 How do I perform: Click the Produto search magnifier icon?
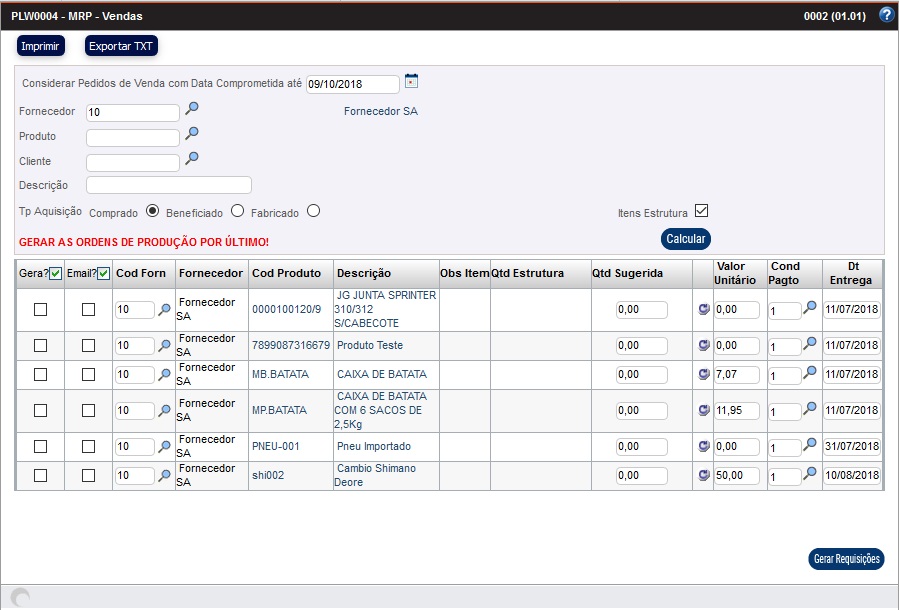click(192, 133)
